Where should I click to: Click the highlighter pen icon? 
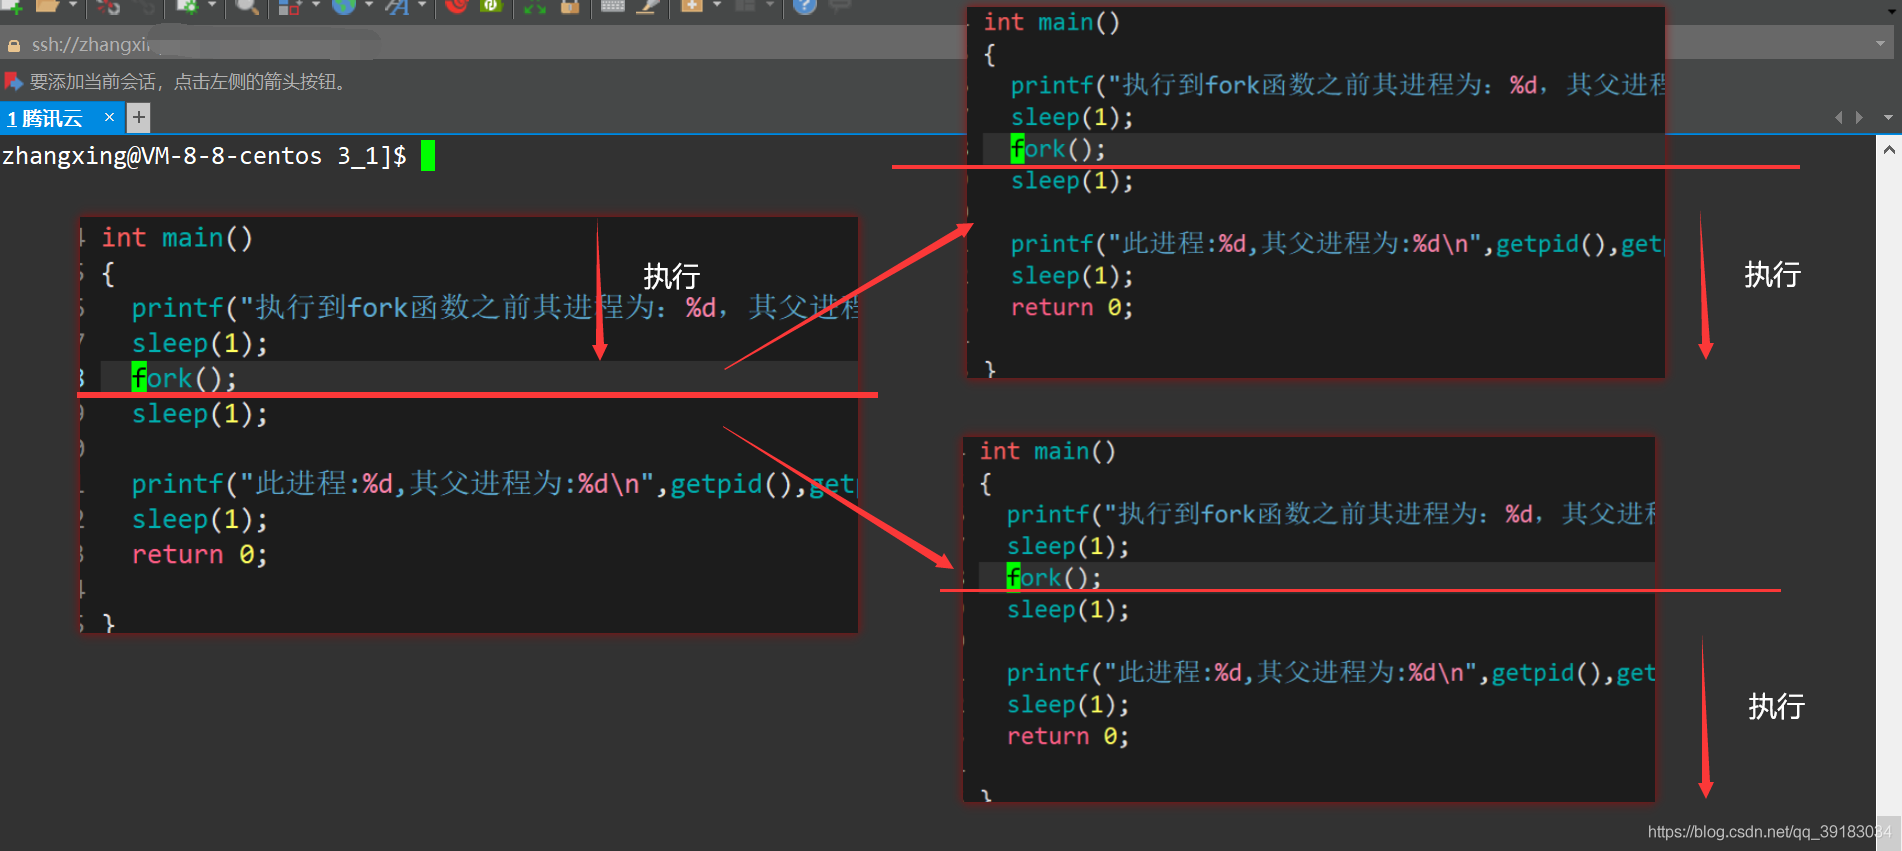click(x=648, y=6)
